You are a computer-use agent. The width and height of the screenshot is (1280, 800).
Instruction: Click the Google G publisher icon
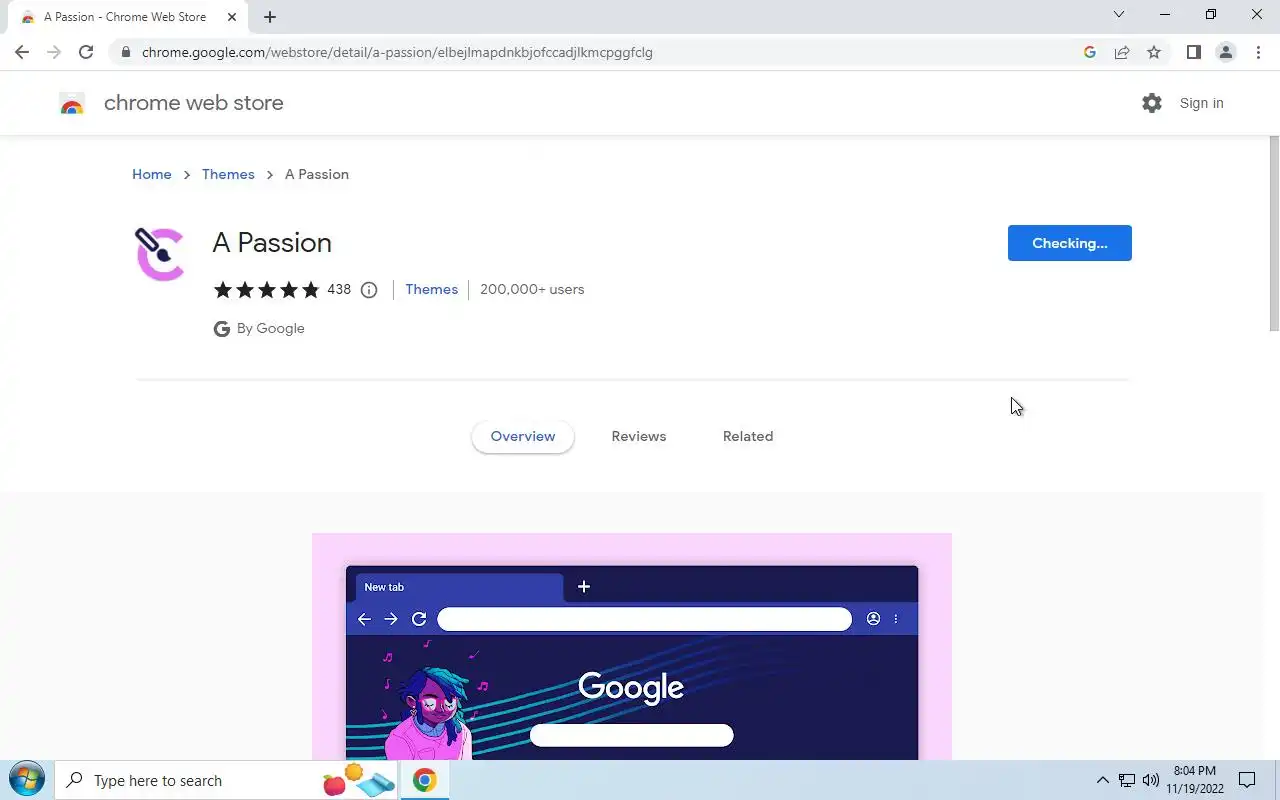pos(222,329)
